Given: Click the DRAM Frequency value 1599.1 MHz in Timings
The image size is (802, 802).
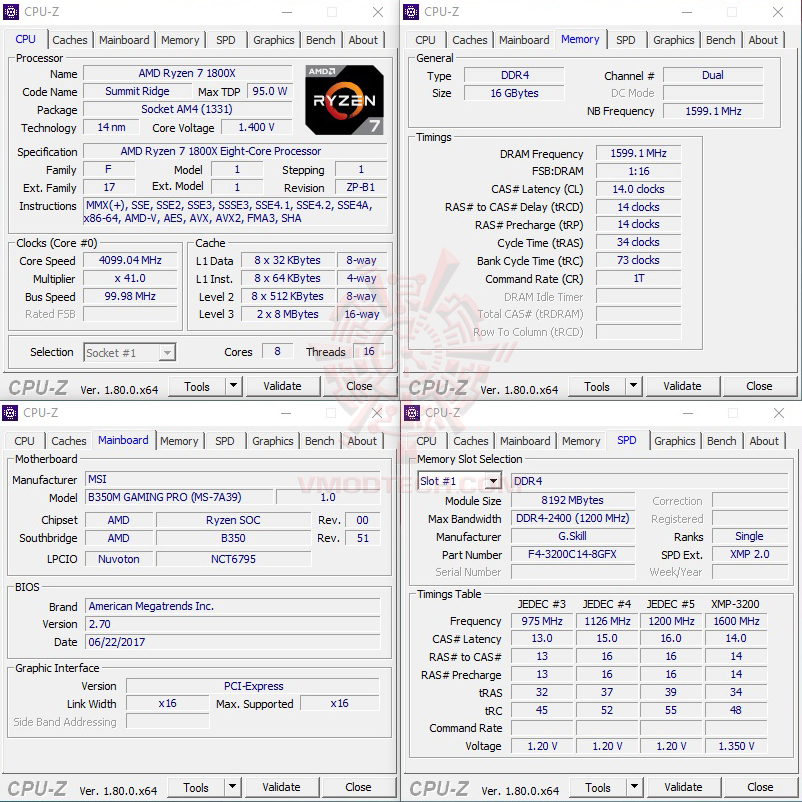Looking at the screenshot, I should pos(638,153).
